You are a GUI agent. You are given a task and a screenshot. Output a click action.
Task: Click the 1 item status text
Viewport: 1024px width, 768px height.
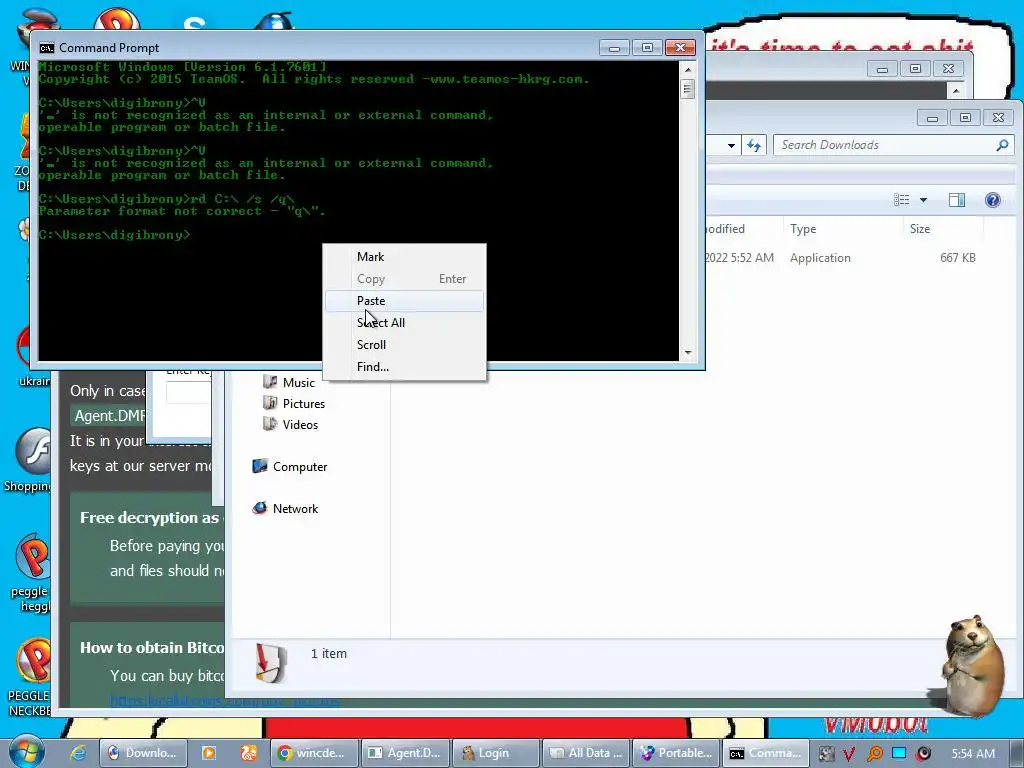tap(328, 654)
